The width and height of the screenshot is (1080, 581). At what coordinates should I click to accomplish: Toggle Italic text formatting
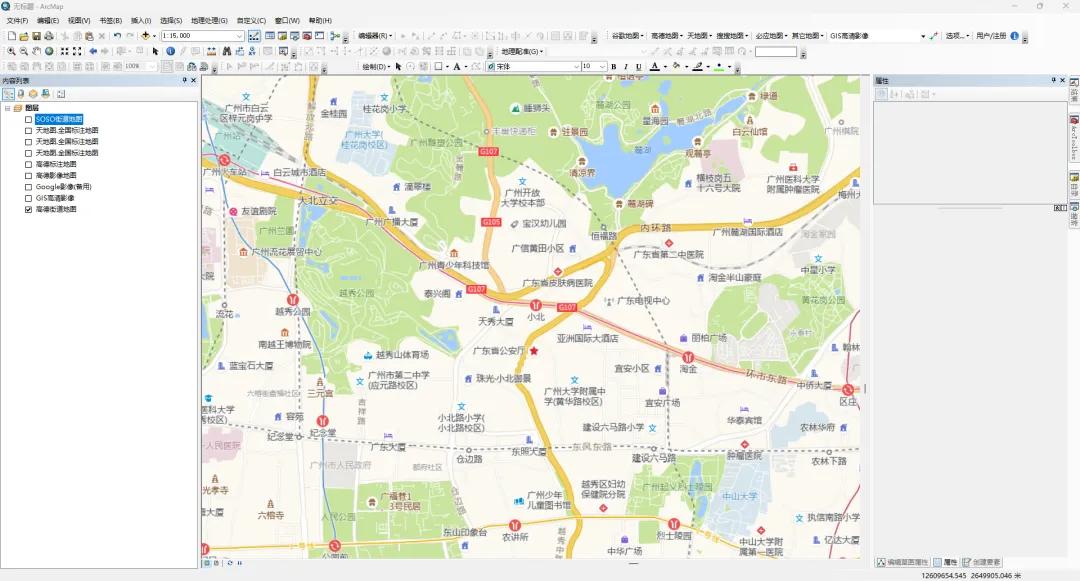(x=626, y=67)
